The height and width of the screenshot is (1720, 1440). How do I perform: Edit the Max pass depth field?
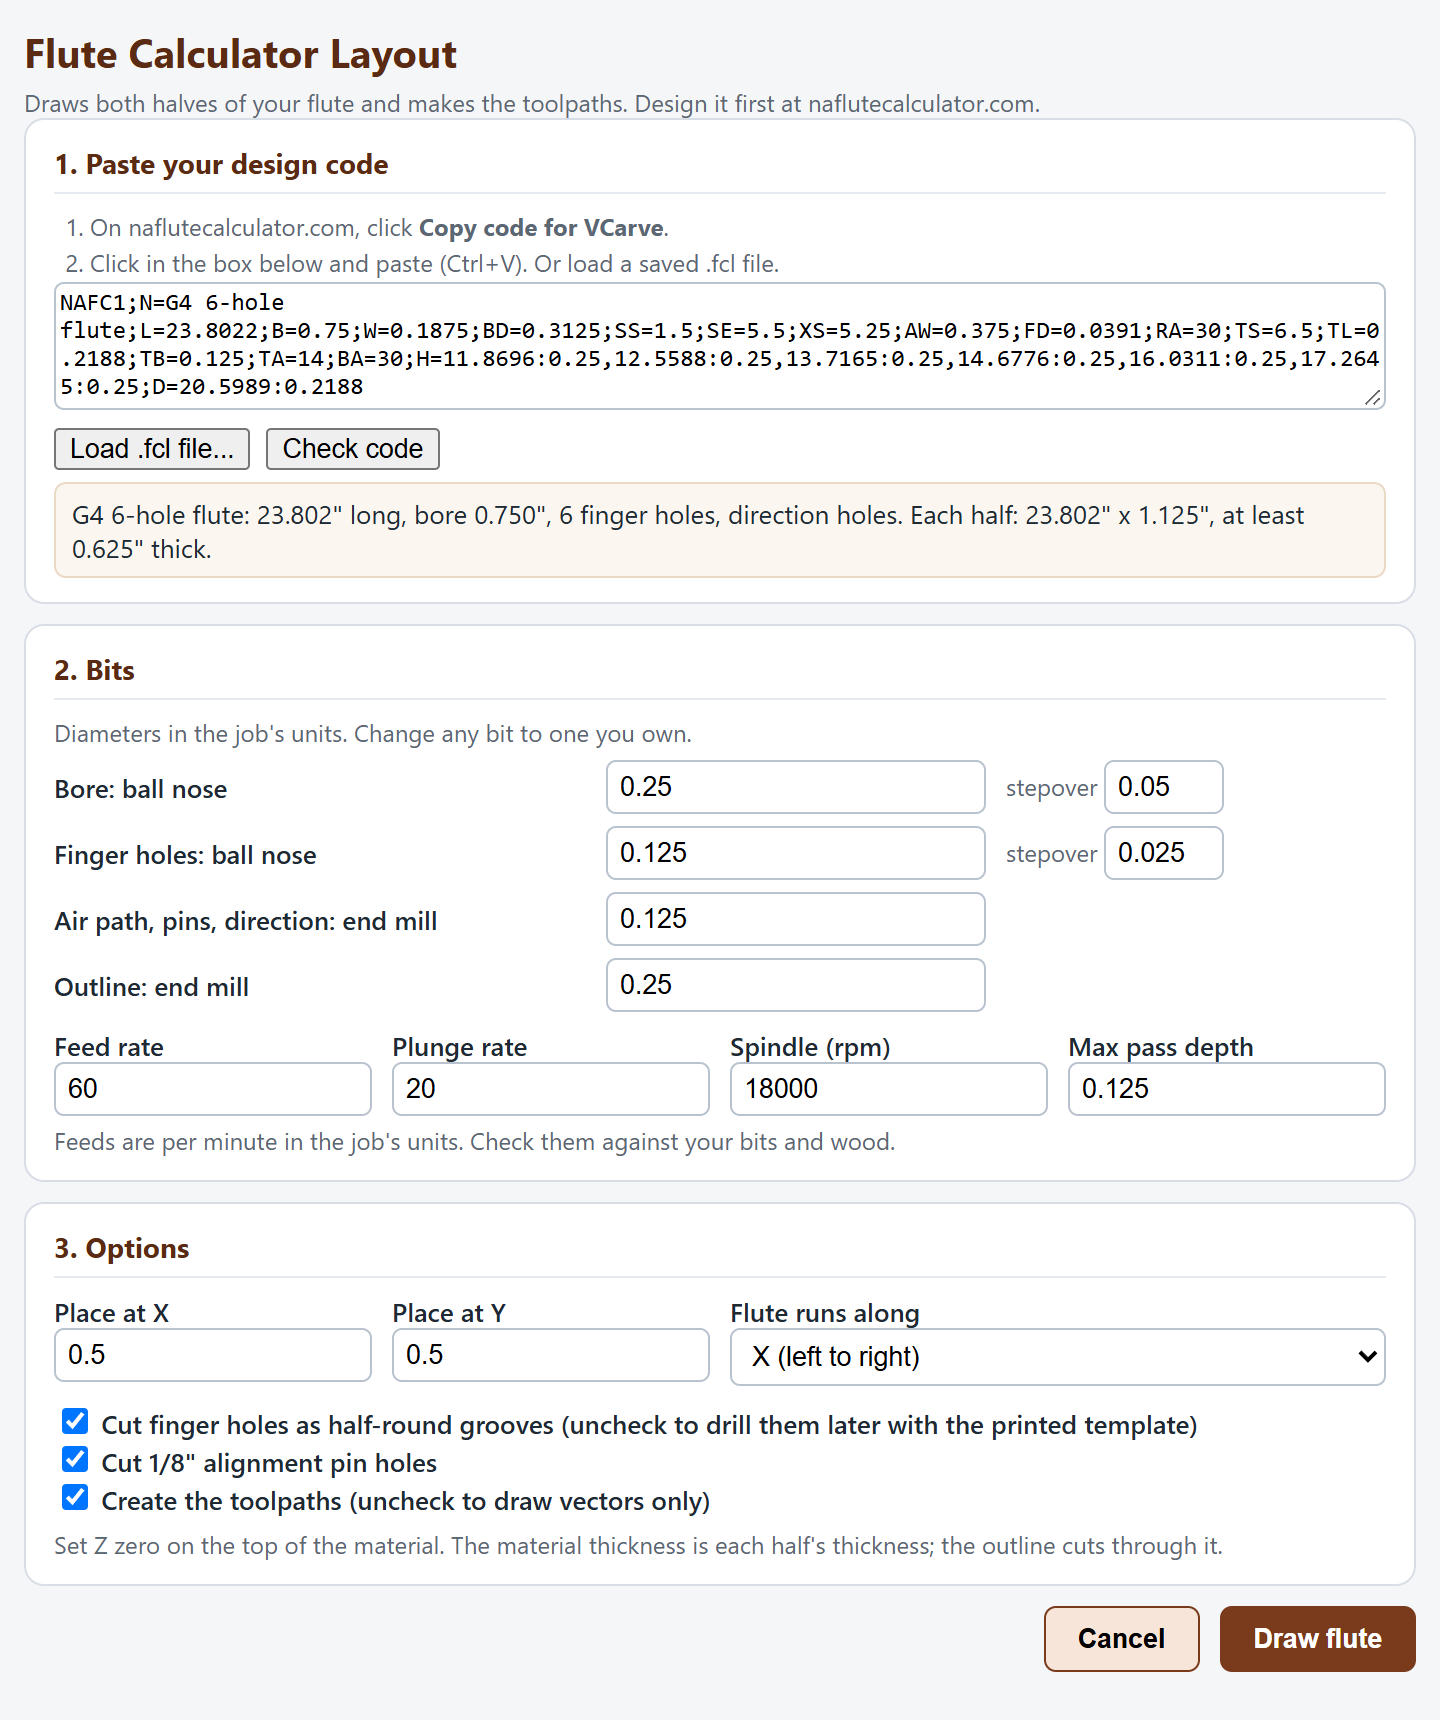1227,1089
